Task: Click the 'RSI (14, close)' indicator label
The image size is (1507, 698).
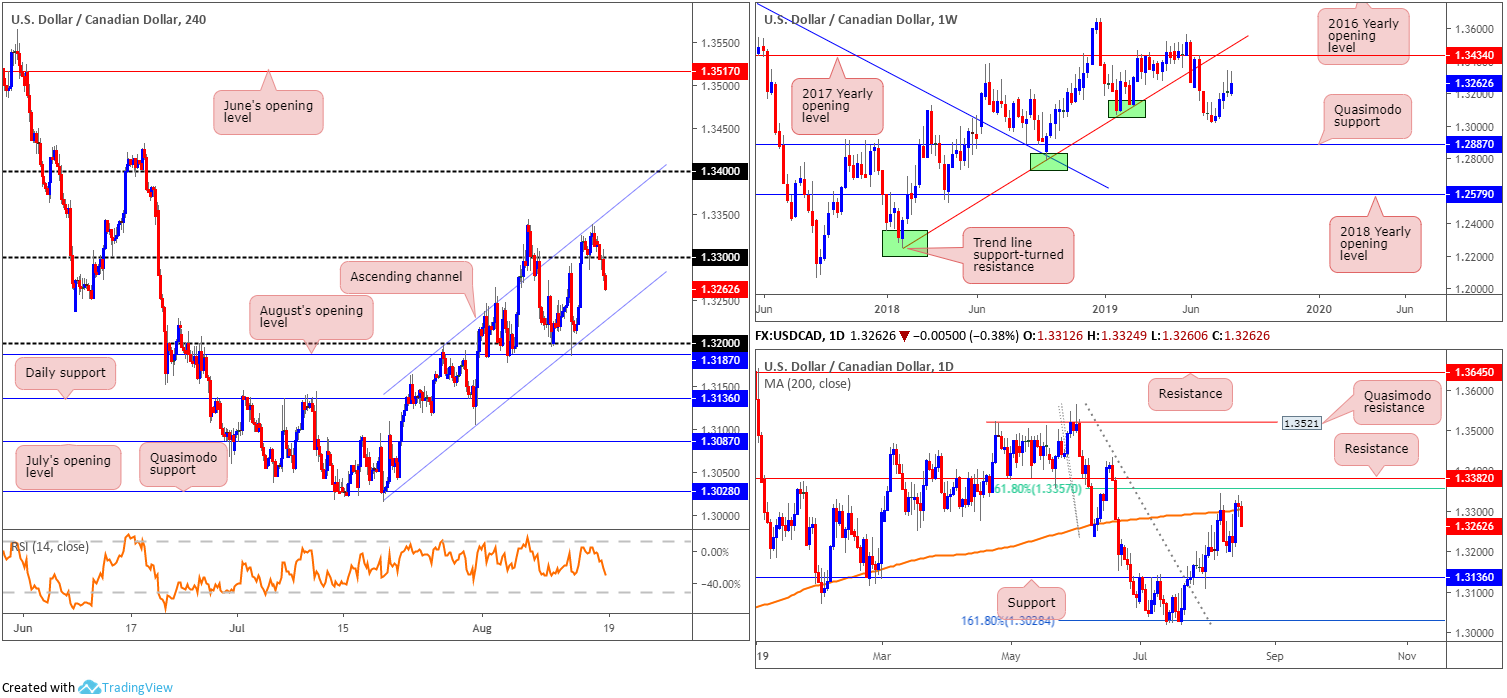Action: click(x=49, y=547)
